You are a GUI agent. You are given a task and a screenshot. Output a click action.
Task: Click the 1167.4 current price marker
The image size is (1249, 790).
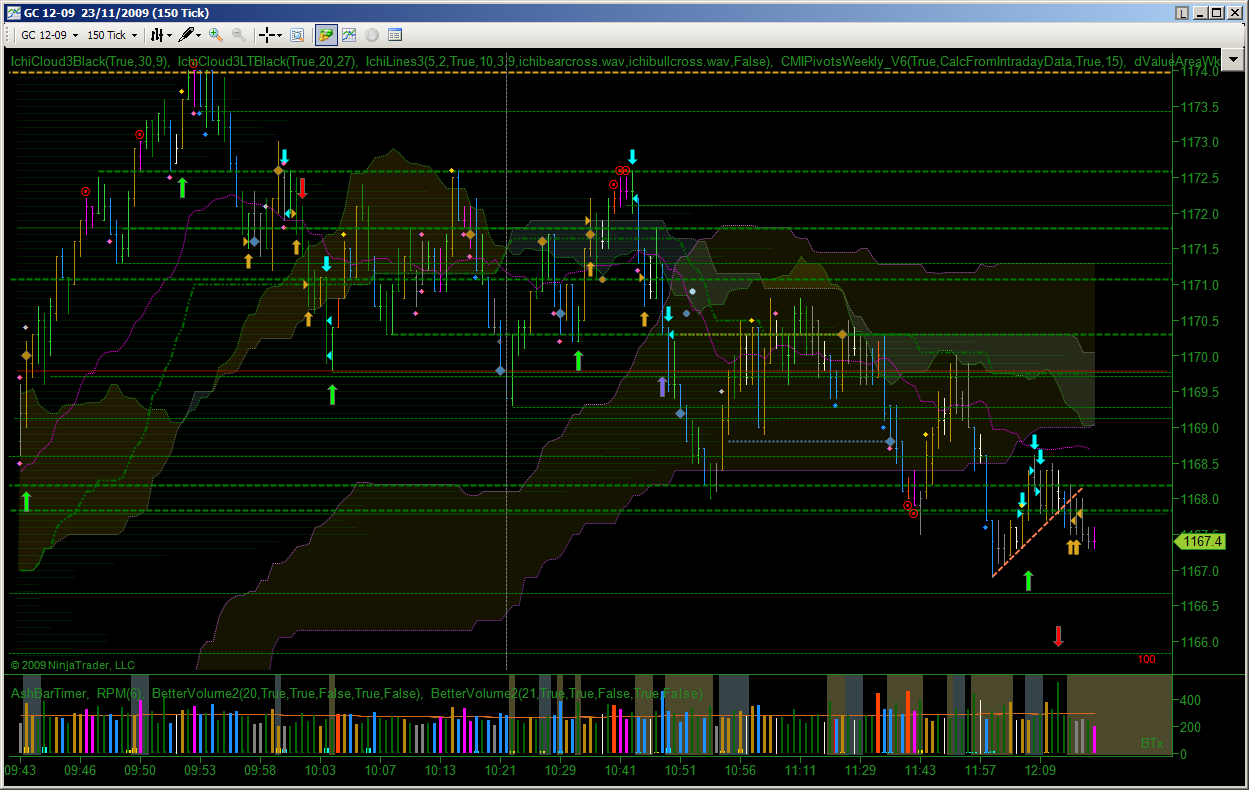coord(1200,541)
